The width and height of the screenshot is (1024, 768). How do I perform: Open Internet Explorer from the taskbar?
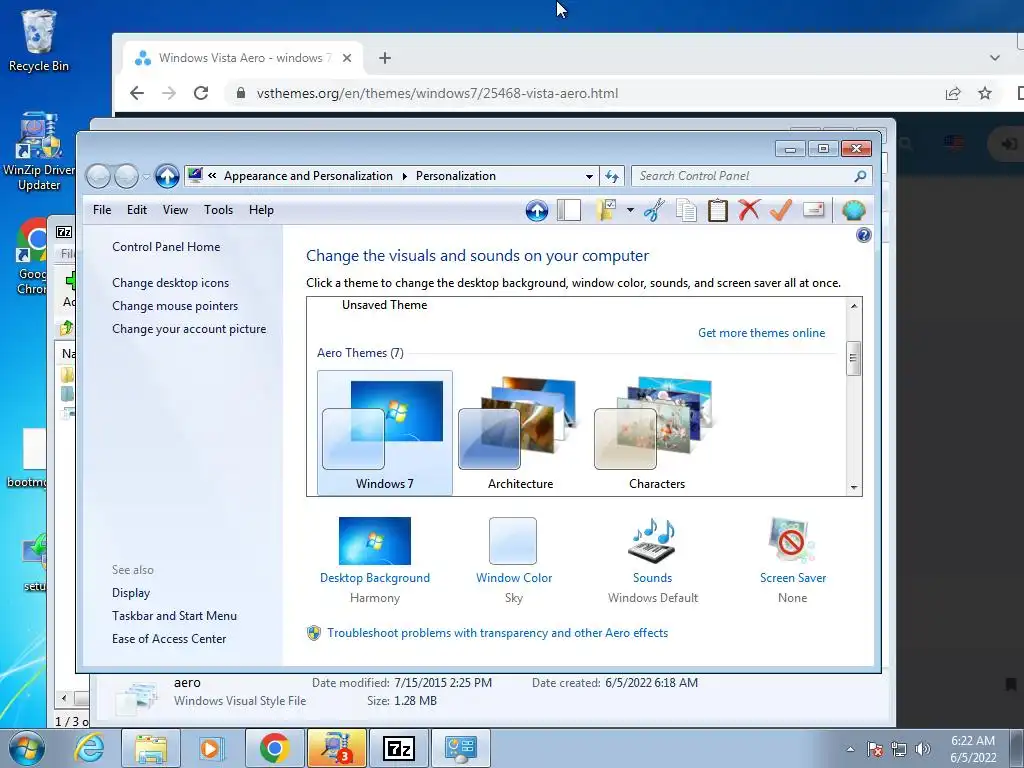click(89, 748)
